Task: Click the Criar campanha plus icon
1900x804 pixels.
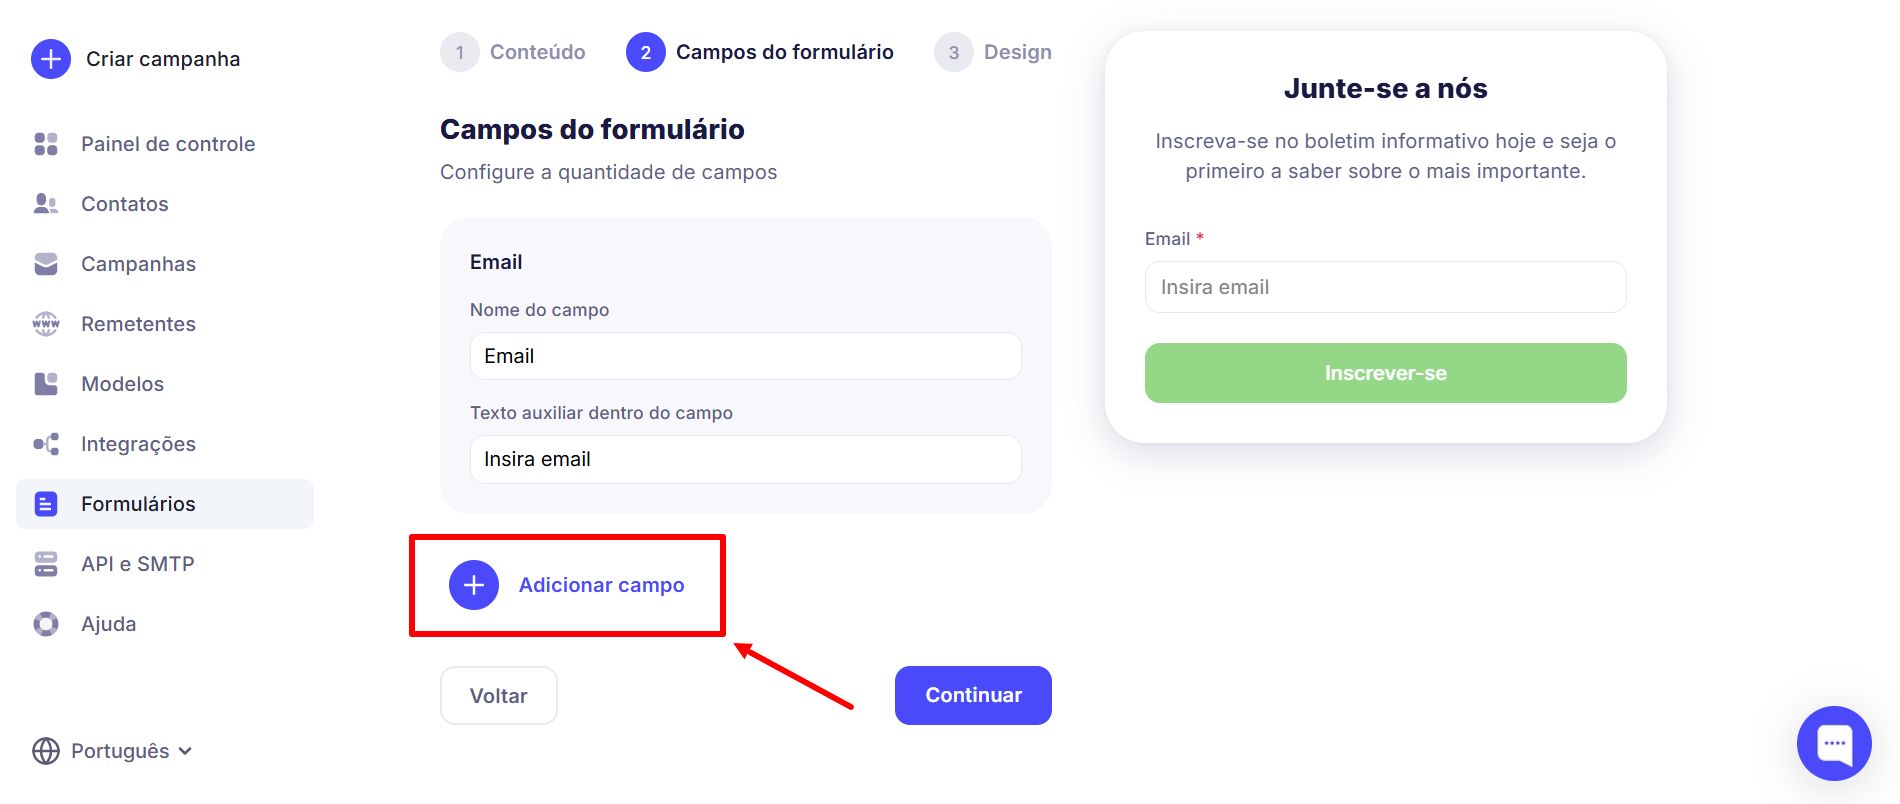Action: point(51,59)
